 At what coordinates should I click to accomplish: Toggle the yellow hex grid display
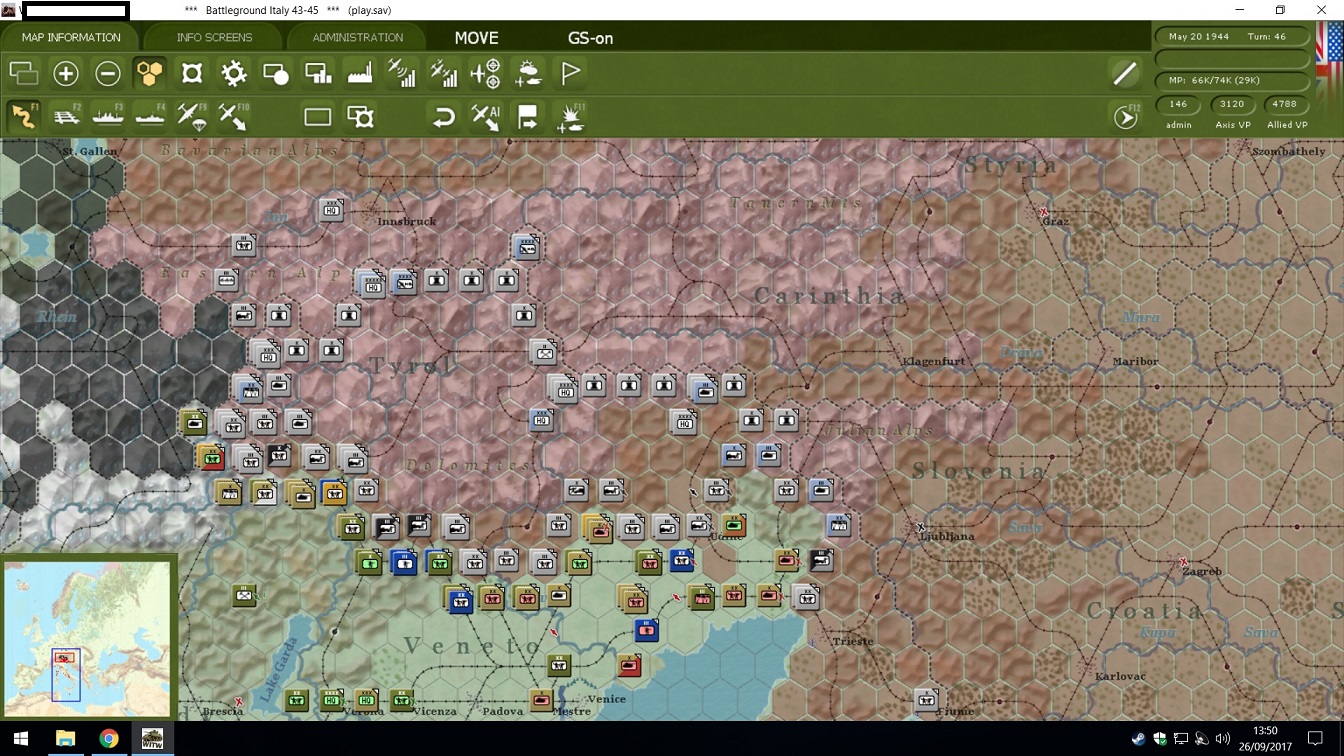pyautogui.click(x=150, y=73)
